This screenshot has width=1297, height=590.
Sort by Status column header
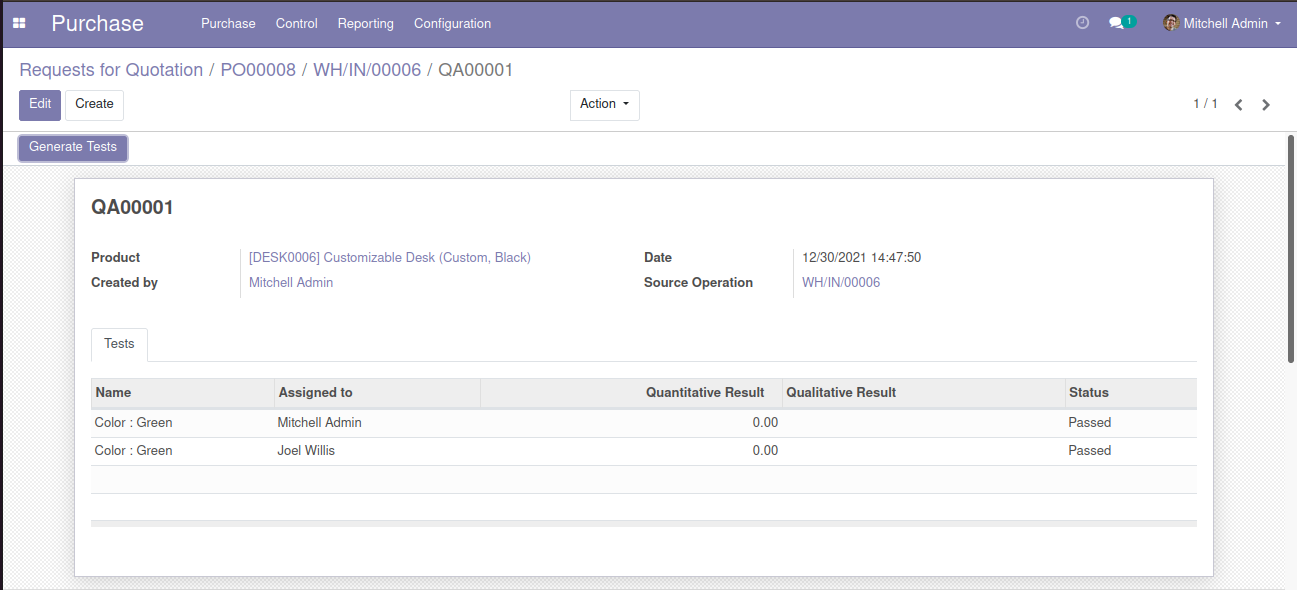point(1130,393)
